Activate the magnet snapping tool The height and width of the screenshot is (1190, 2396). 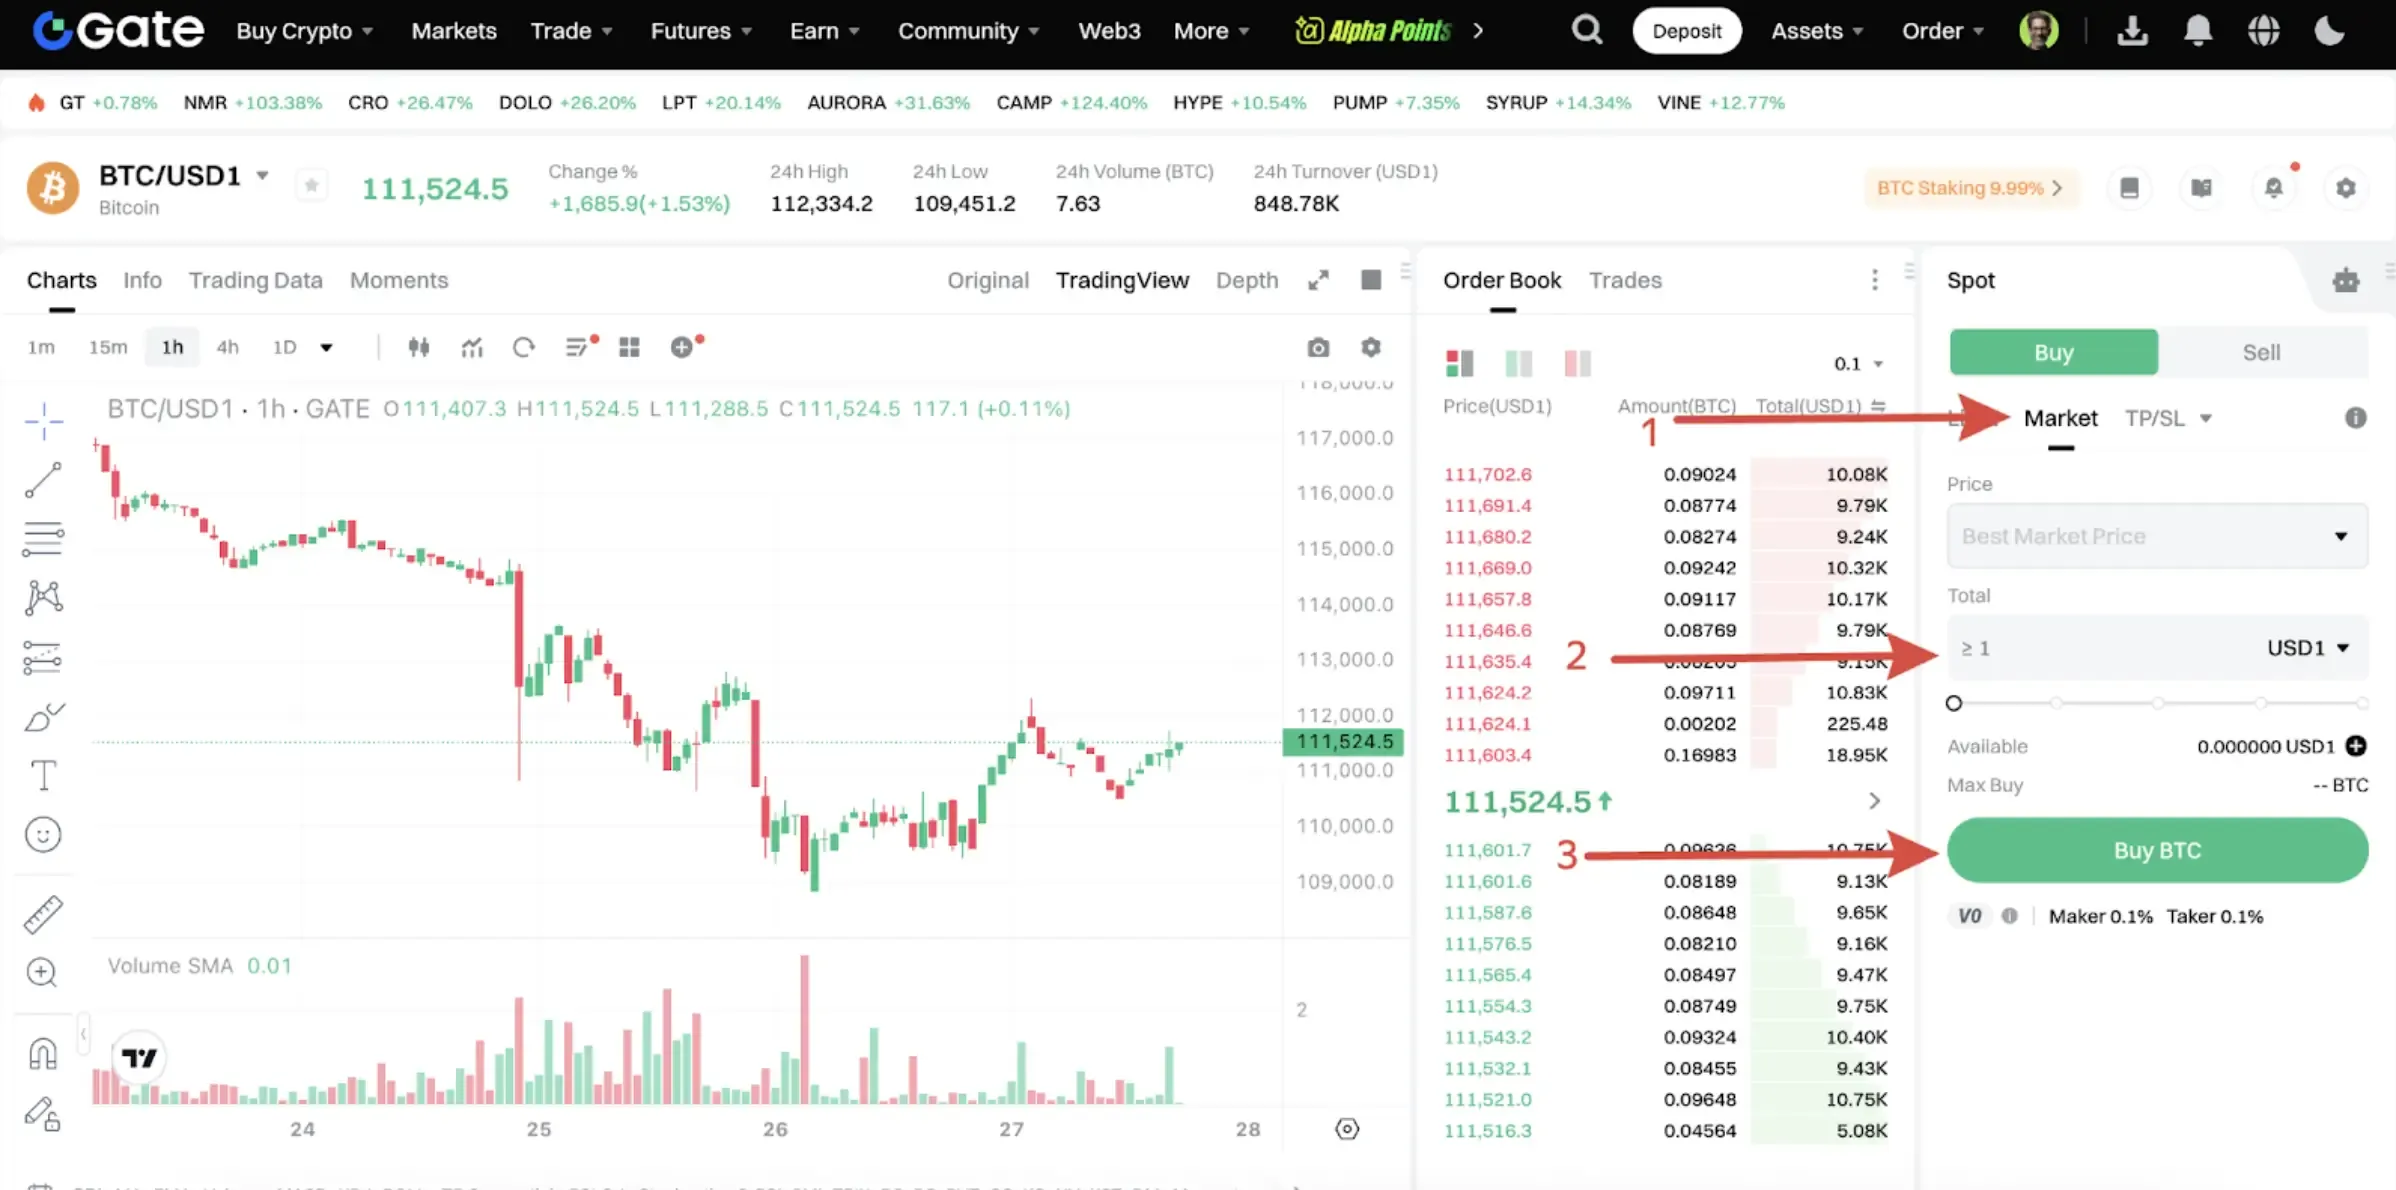[44, 1051]
